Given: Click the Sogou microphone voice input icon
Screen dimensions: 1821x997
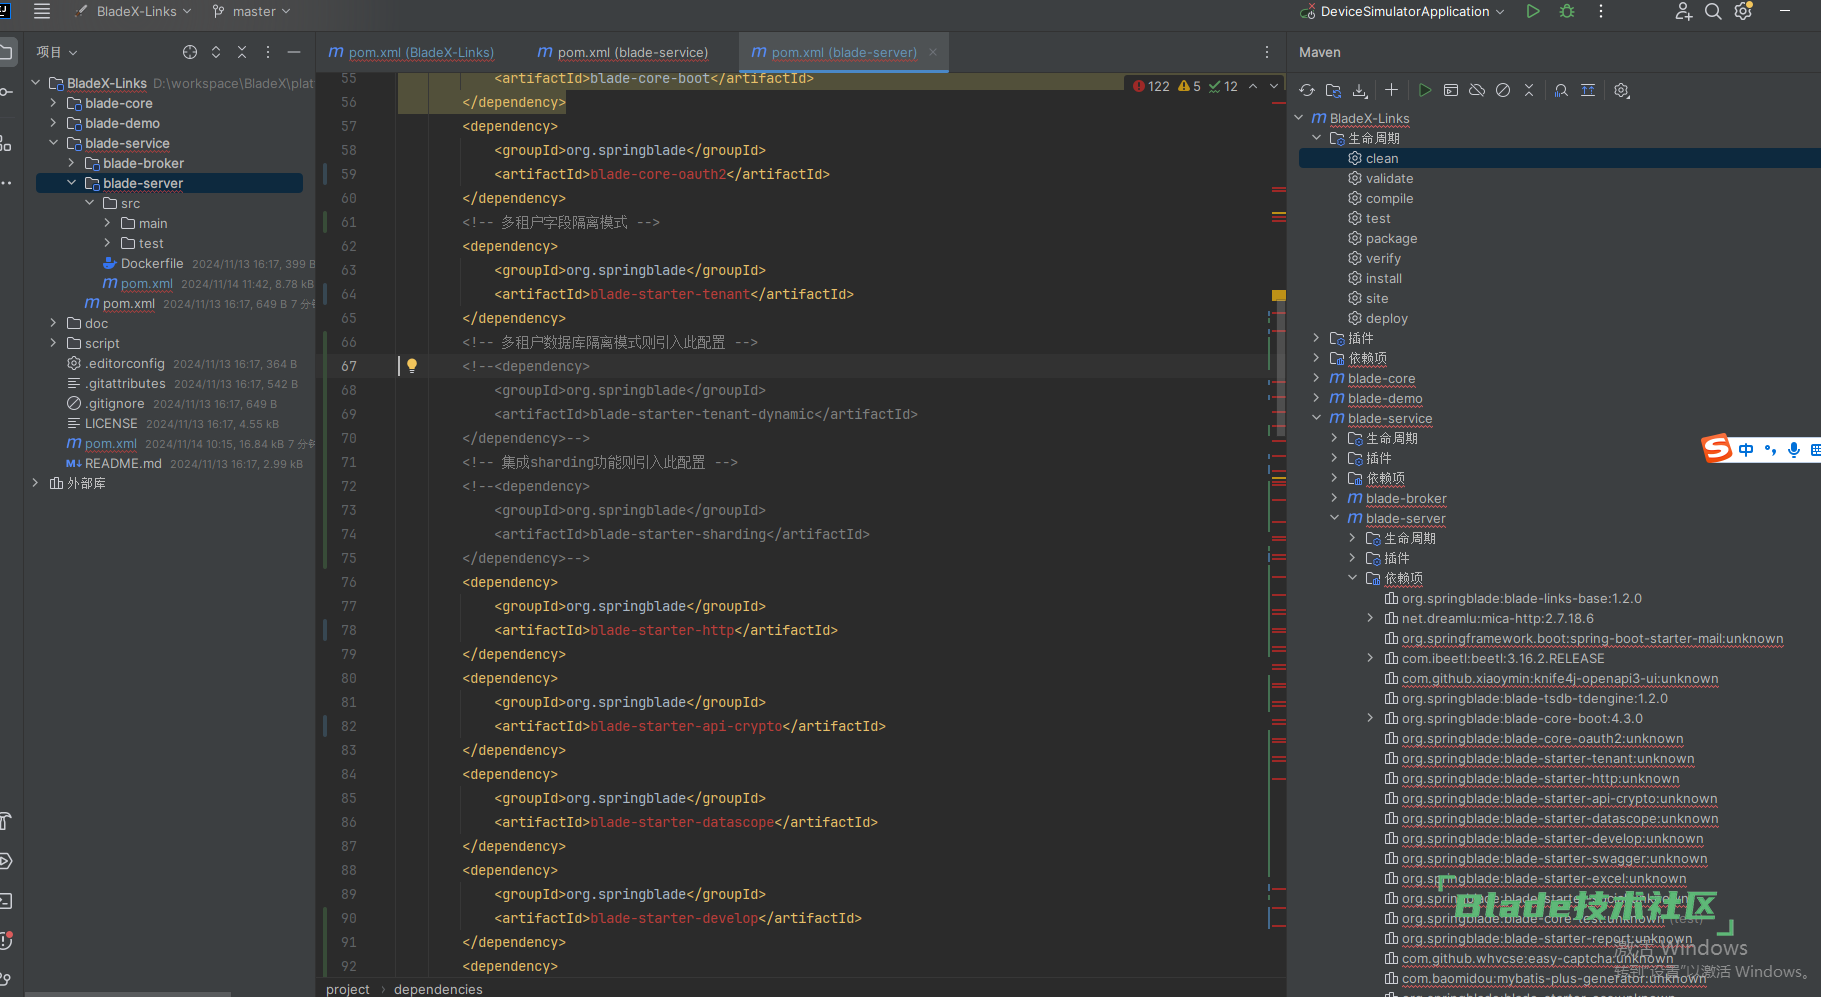Looking at the screenshot, I should coord(1794,450).
